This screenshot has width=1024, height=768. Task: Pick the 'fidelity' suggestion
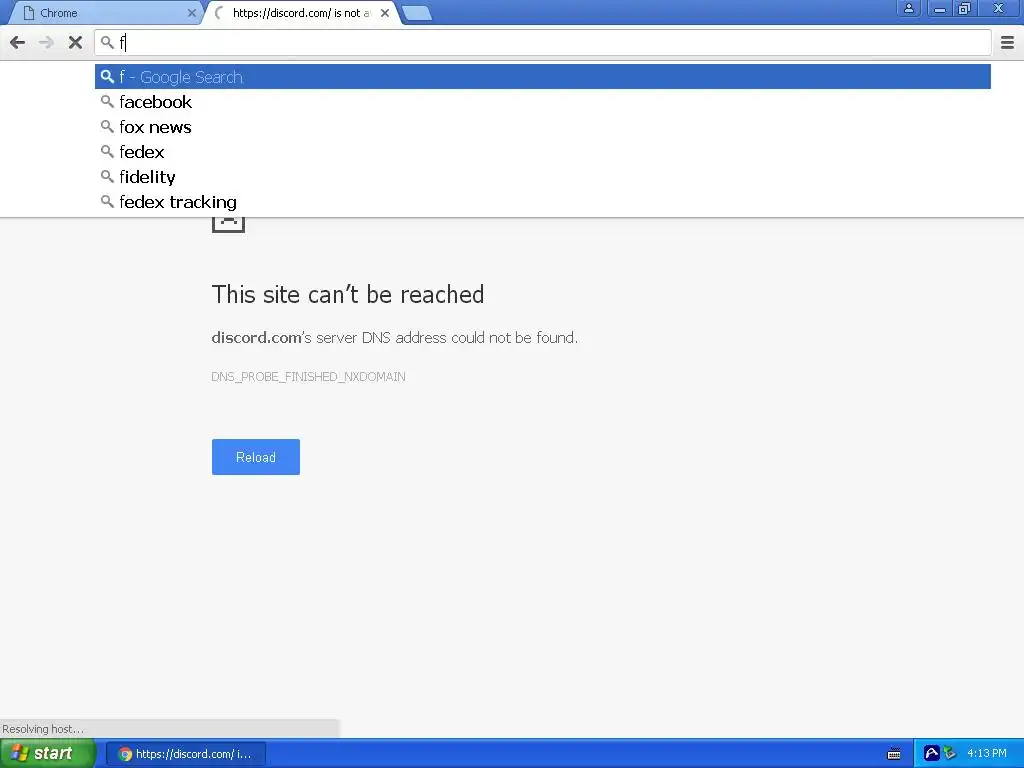pyautogui.click(x=543, y=177)
